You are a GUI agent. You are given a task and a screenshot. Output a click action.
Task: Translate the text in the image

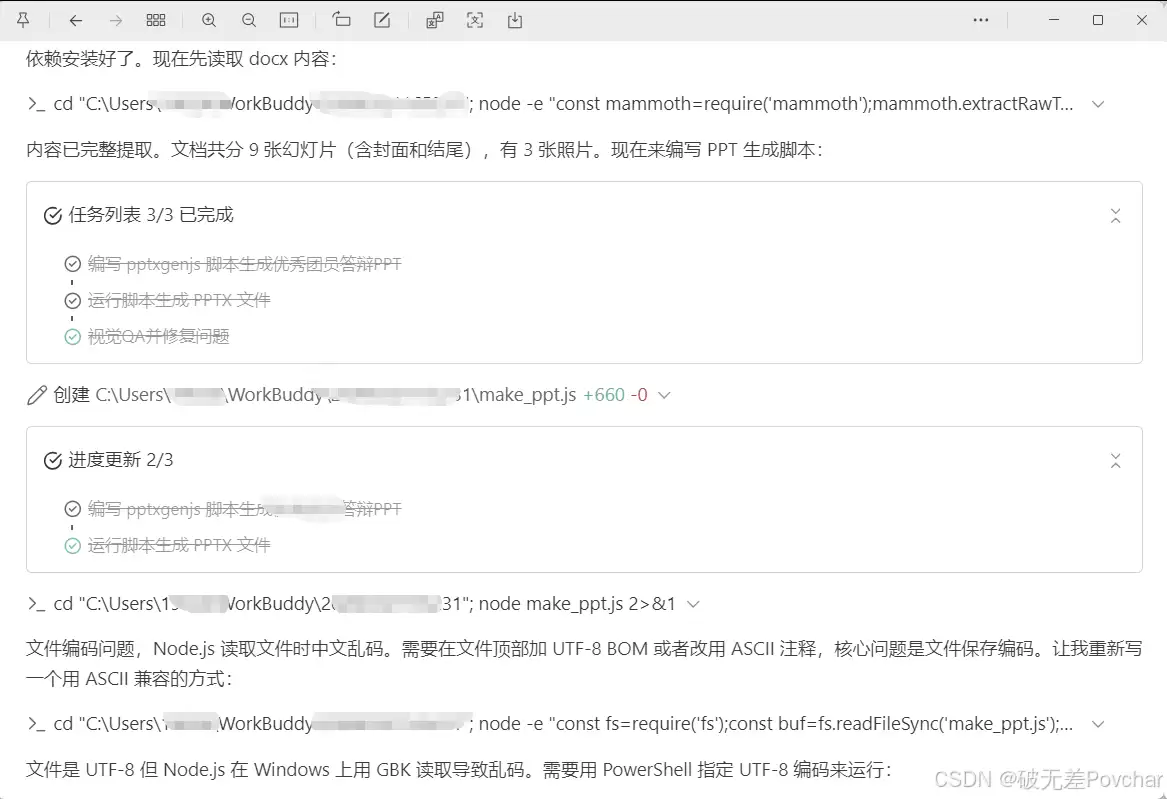tap(435, 20)
